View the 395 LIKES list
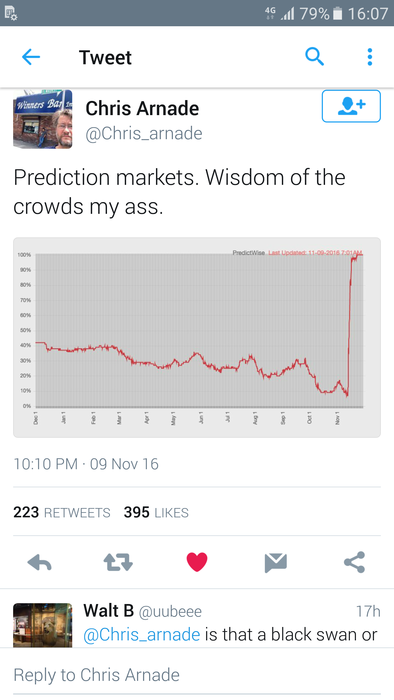The height and width of the screenshot is (700, 394). (156, 512)
